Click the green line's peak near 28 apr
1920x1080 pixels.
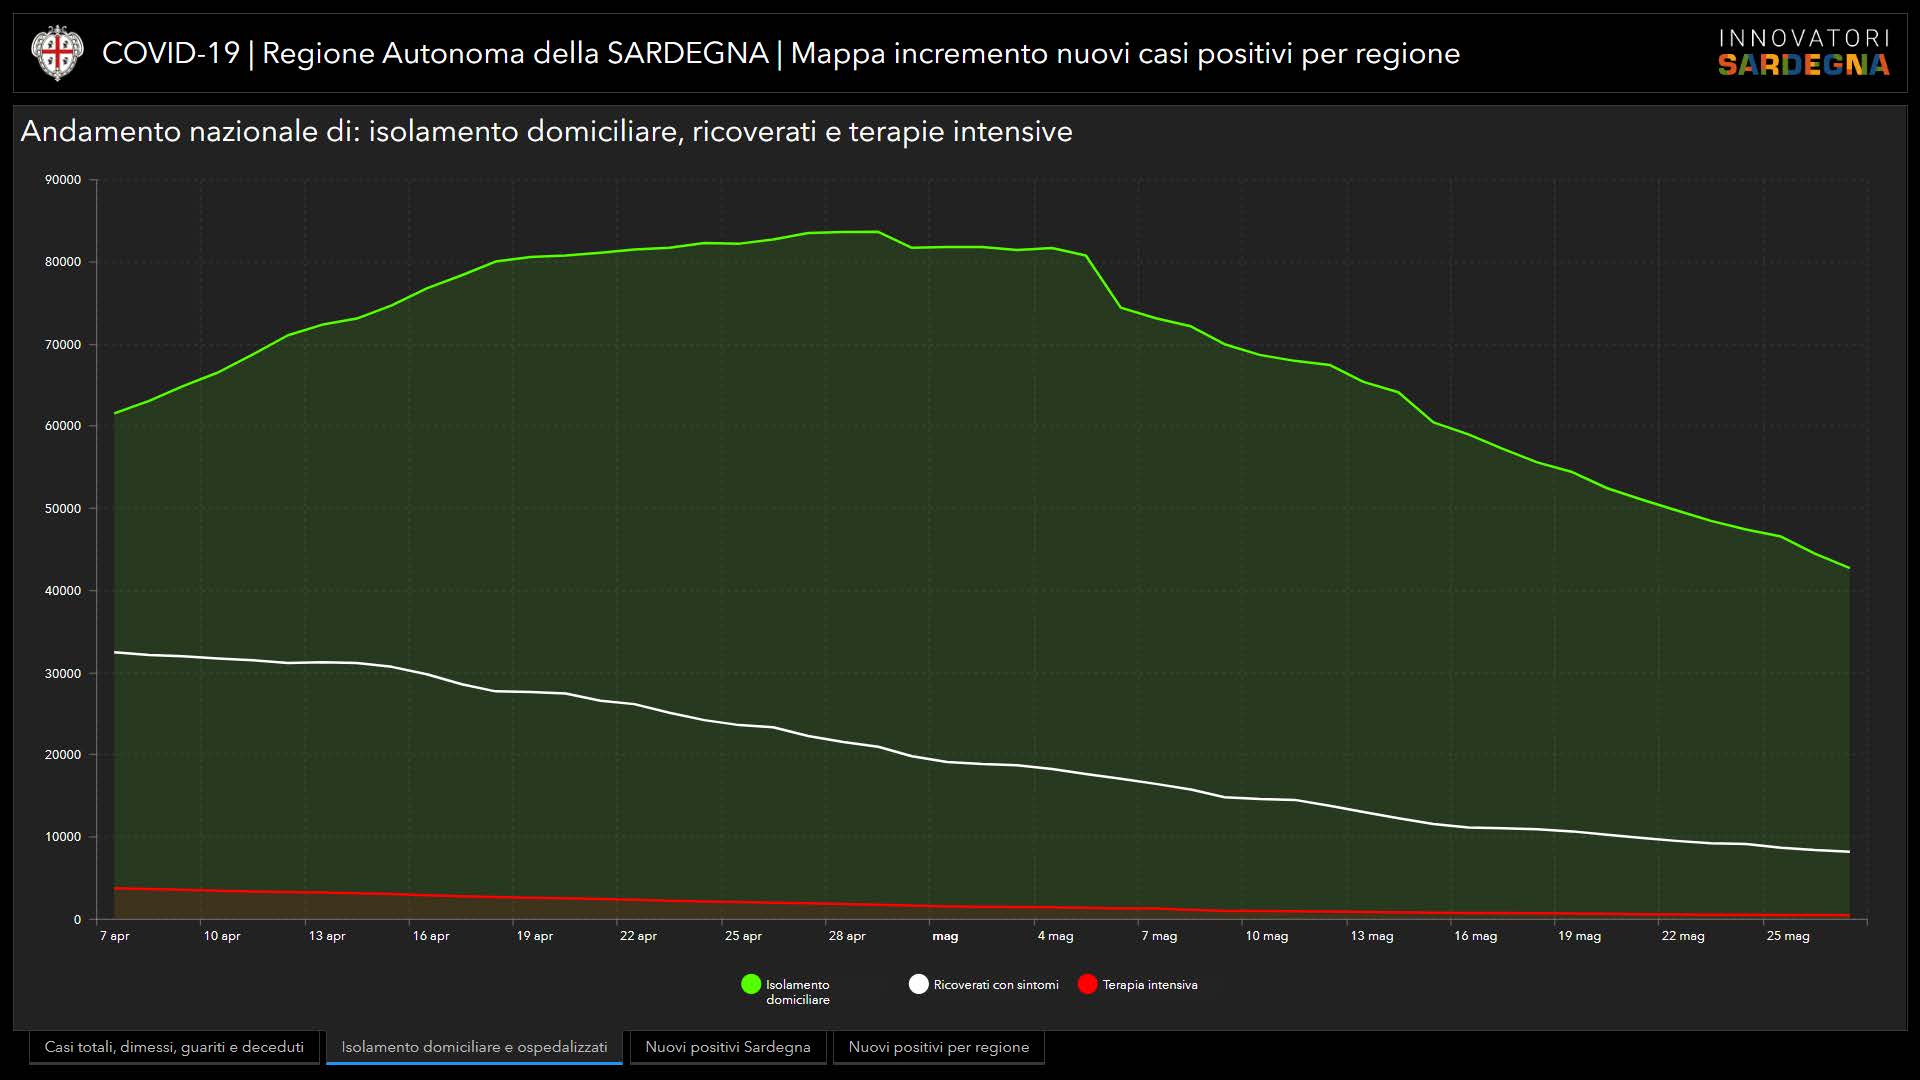tap(860, 232)
